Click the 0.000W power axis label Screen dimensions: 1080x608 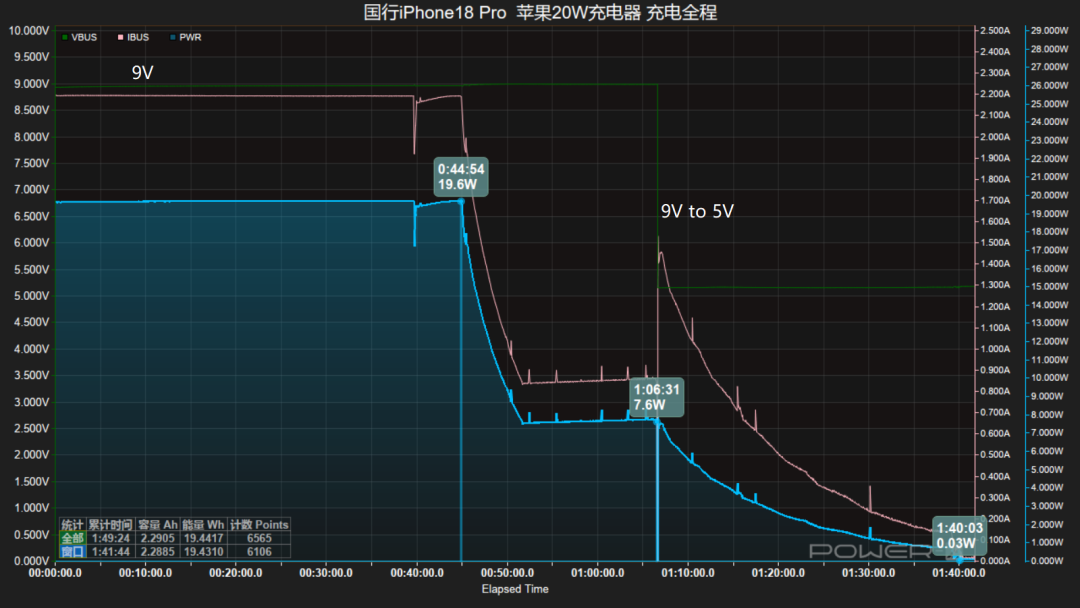1047,561
